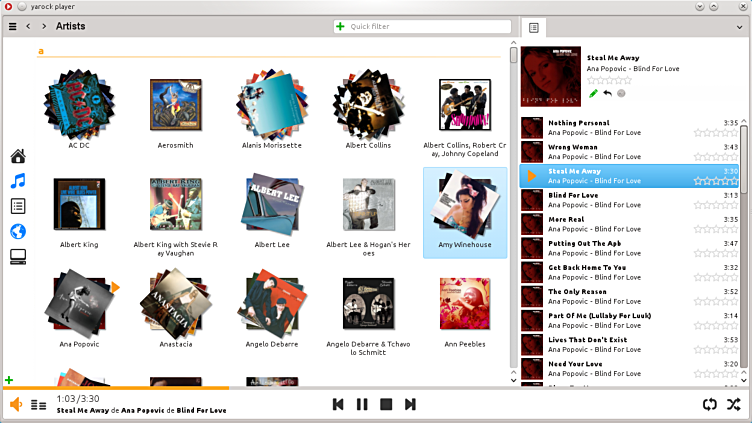Click the speaker volume icon
Viewport: 752px width, 423px height.
16,404
